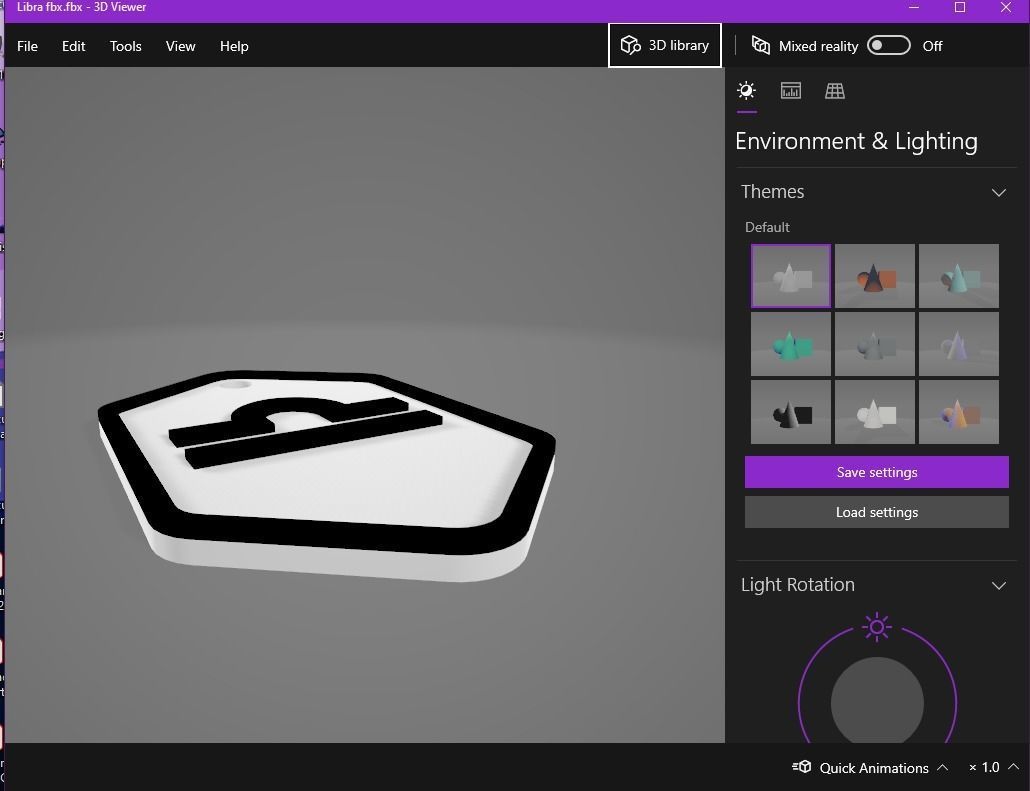Open the Environment & Lighting tab icon
Screen dimensions: 1030x791
point(746,91)
